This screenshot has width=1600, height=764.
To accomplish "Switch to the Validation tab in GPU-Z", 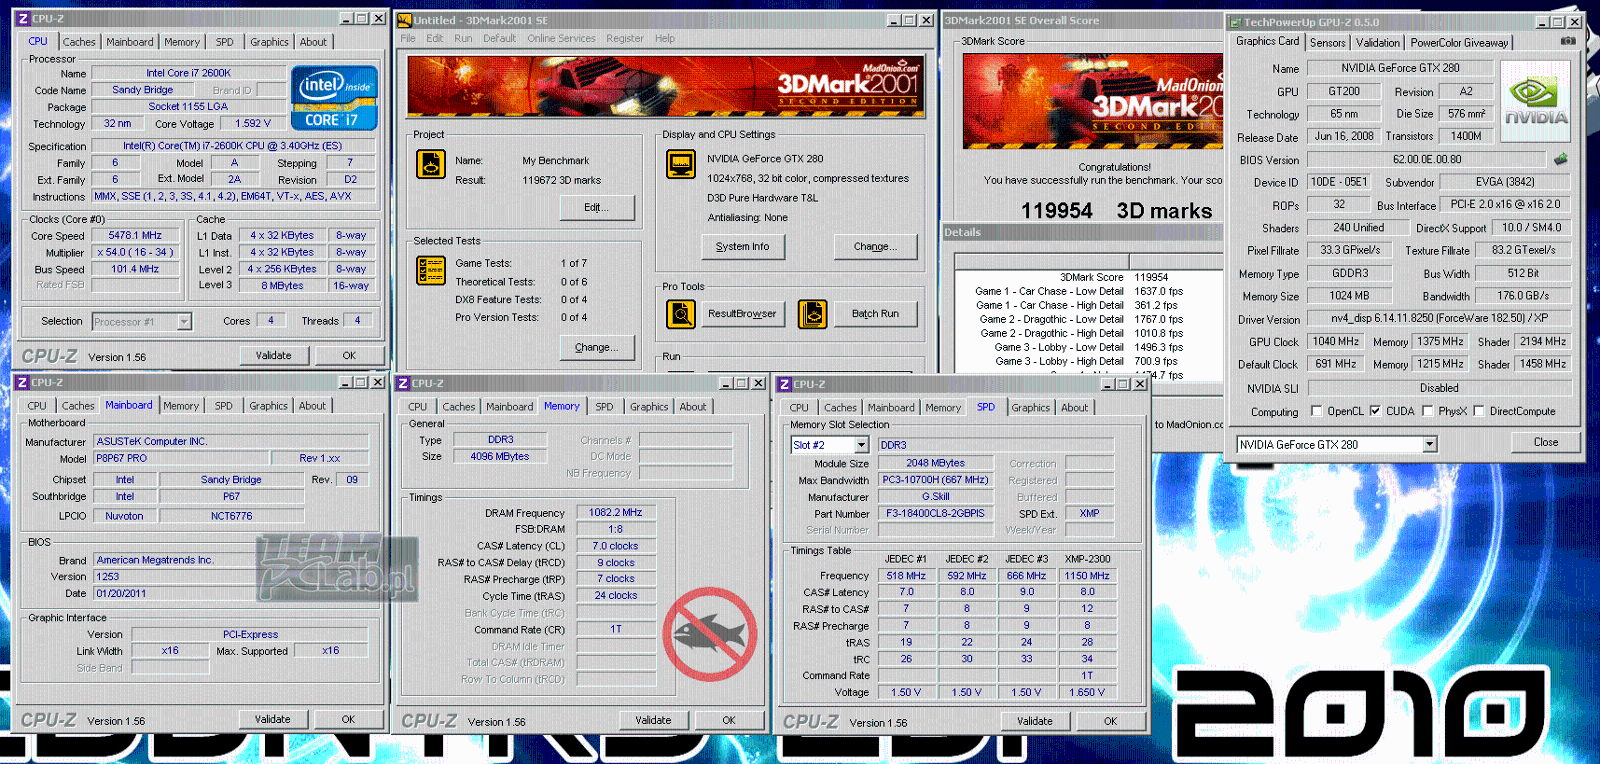I will [x=1377, y=42].
